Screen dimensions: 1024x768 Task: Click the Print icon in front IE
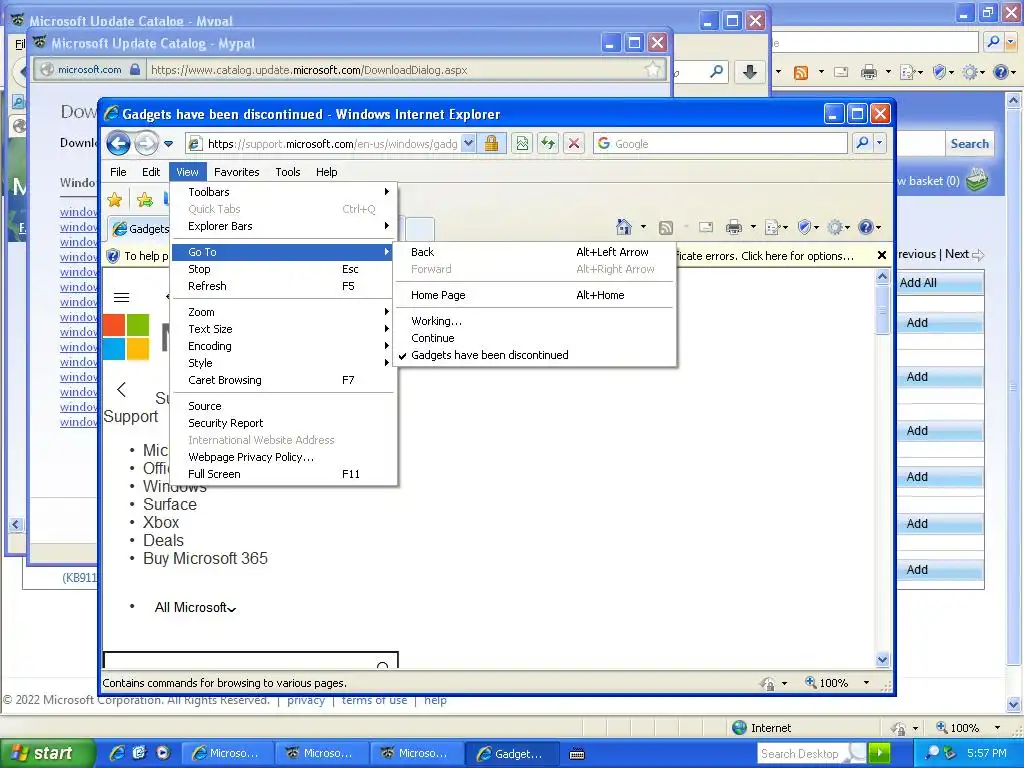(x=734, y=227)
